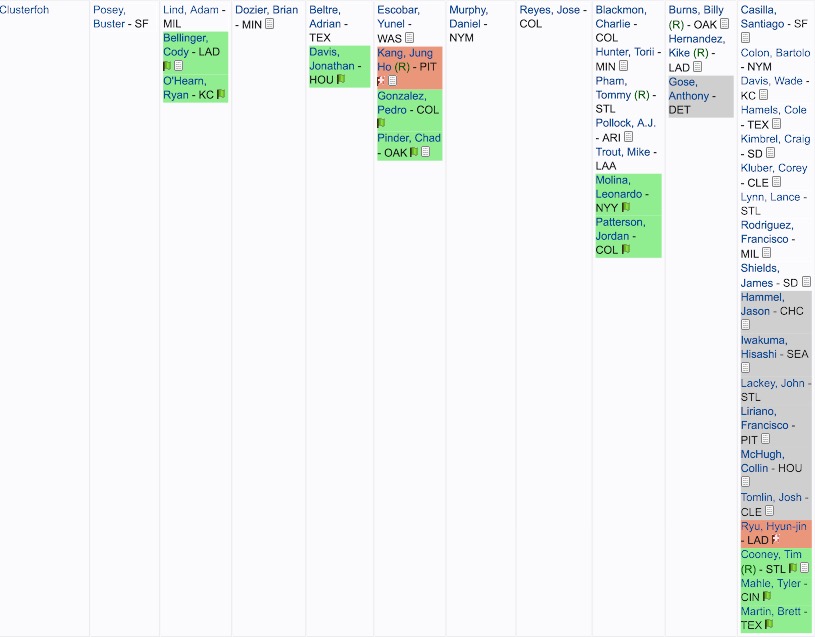Open Leonardo Molina's player page
Viewport: 815px width, 637px height.
[619, 187]
